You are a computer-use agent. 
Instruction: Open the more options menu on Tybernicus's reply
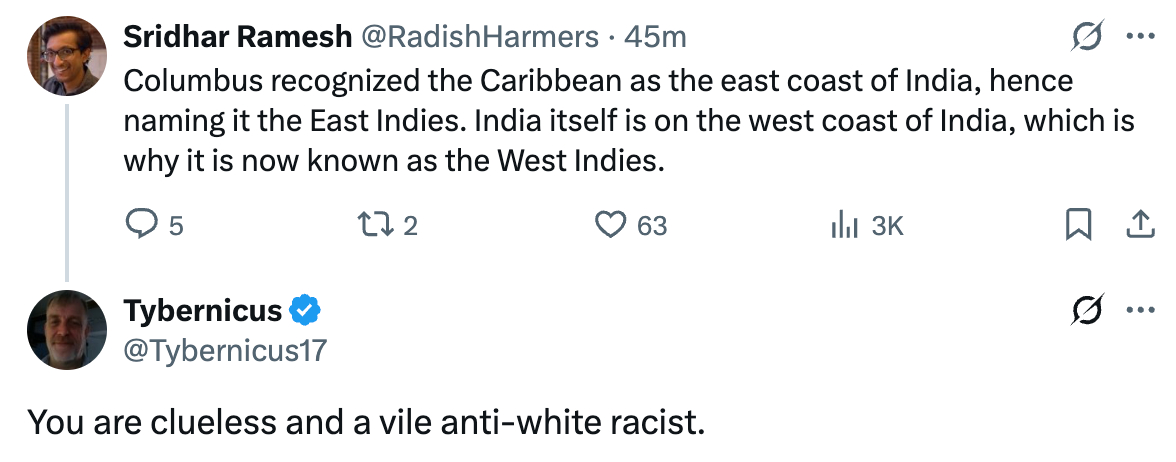pyautogui.click(x=1140, y=312)
